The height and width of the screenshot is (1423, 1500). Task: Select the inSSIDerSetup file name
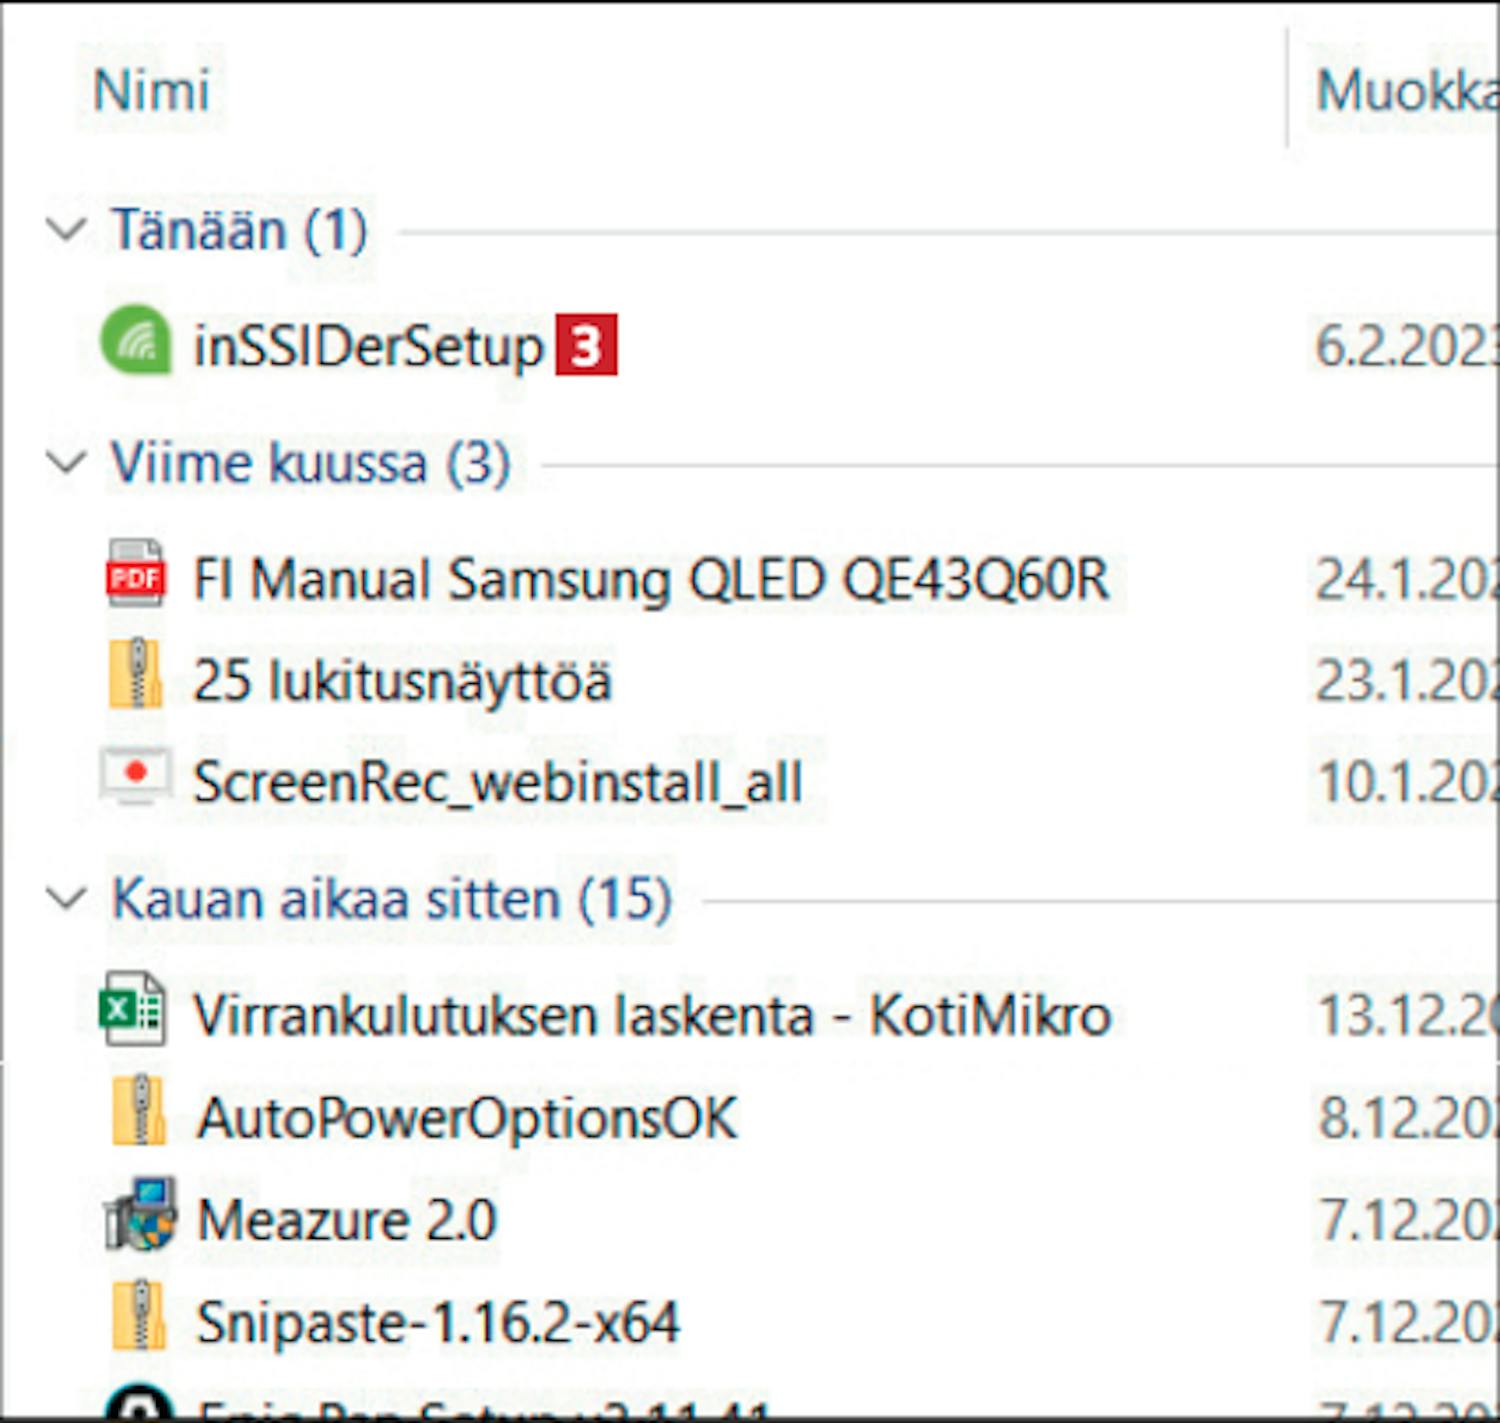point(368,347)
